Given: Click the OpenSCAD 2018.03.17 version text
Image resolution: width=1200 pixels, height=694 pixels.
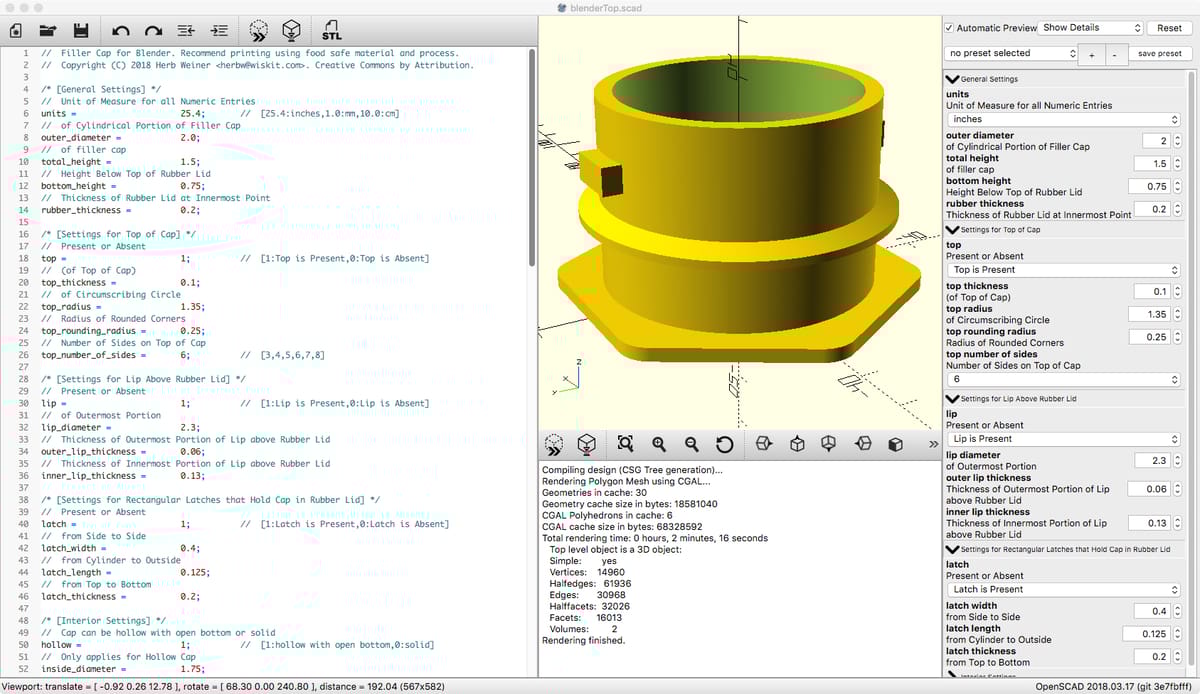Looking at the screenshot, I should (x=1115, y=687).
